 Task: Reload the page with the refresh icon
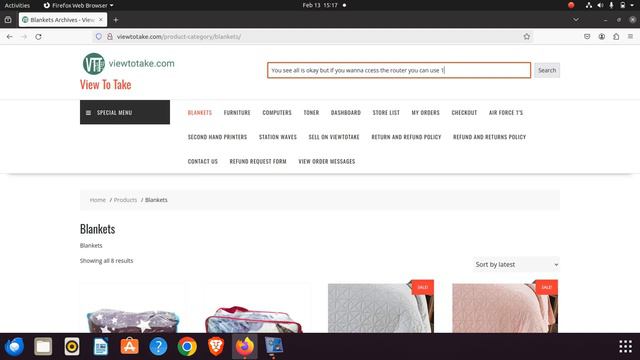[x=38, y=37]
